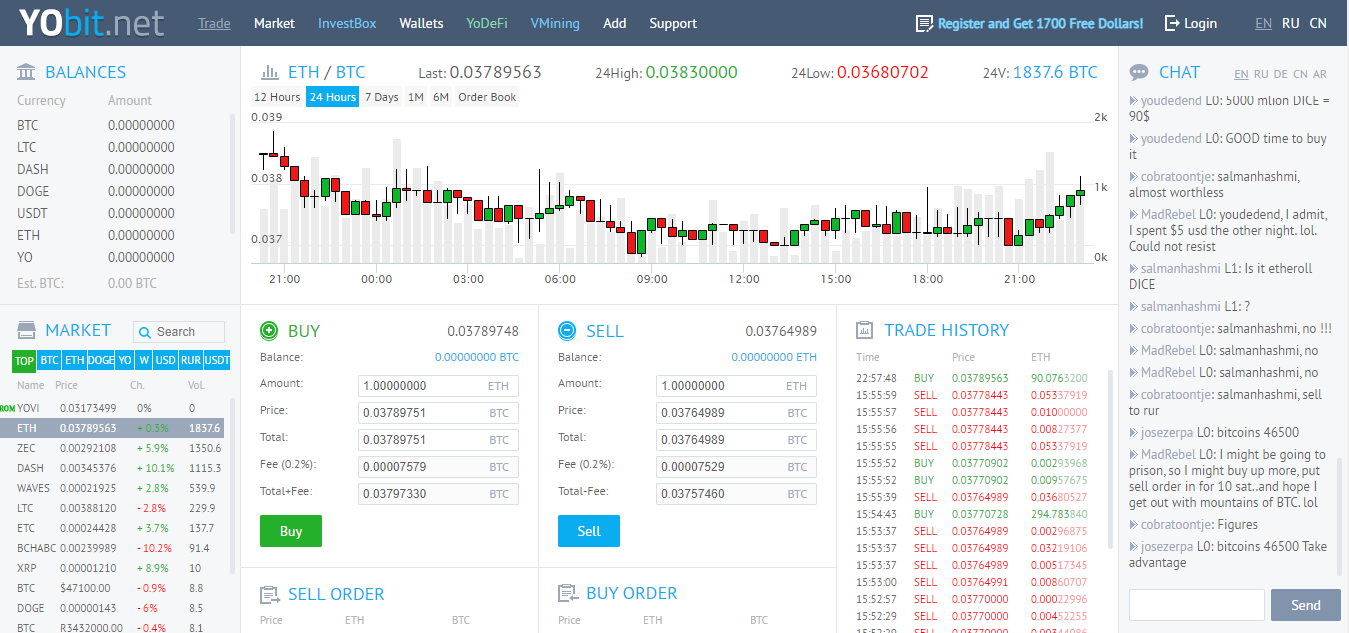Click the green plus Buy icon
The width and height of the screenshot is (1349, 633).
point(269,331)
